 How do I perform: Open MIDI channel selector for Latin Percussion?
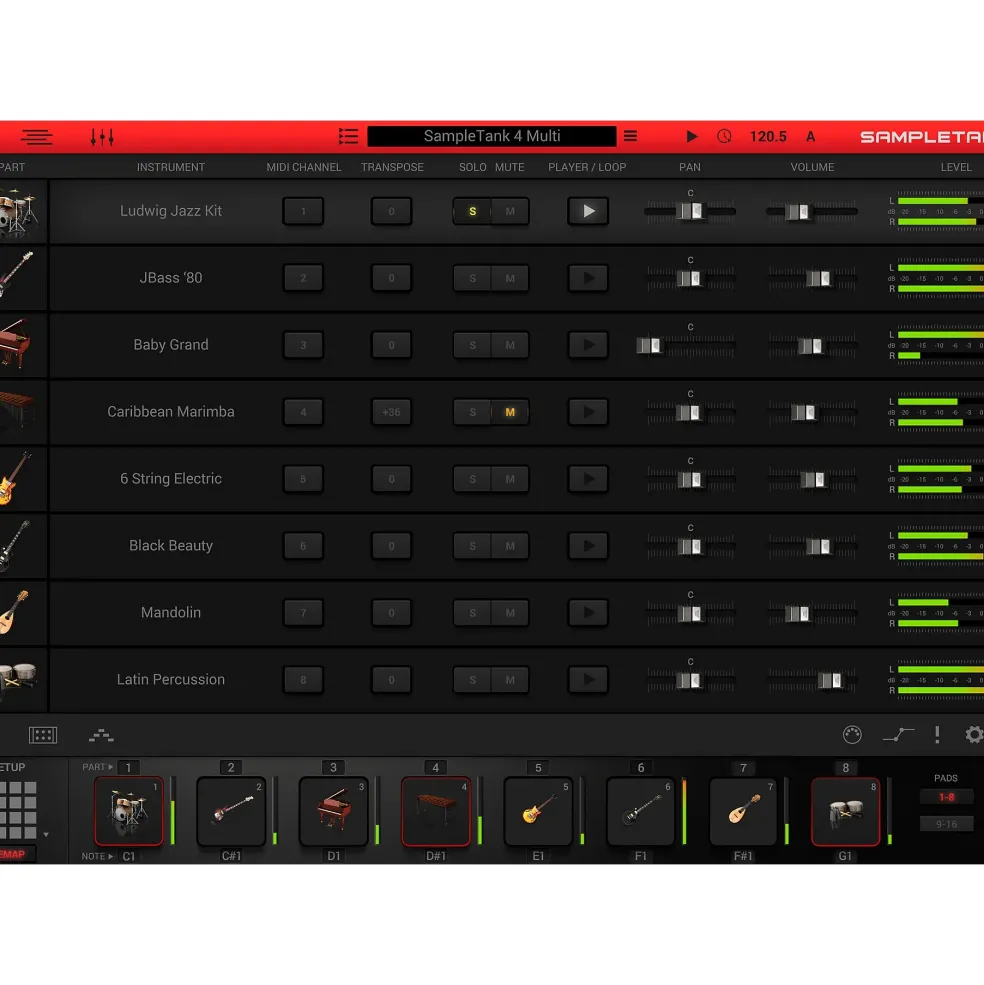(303, 680)
